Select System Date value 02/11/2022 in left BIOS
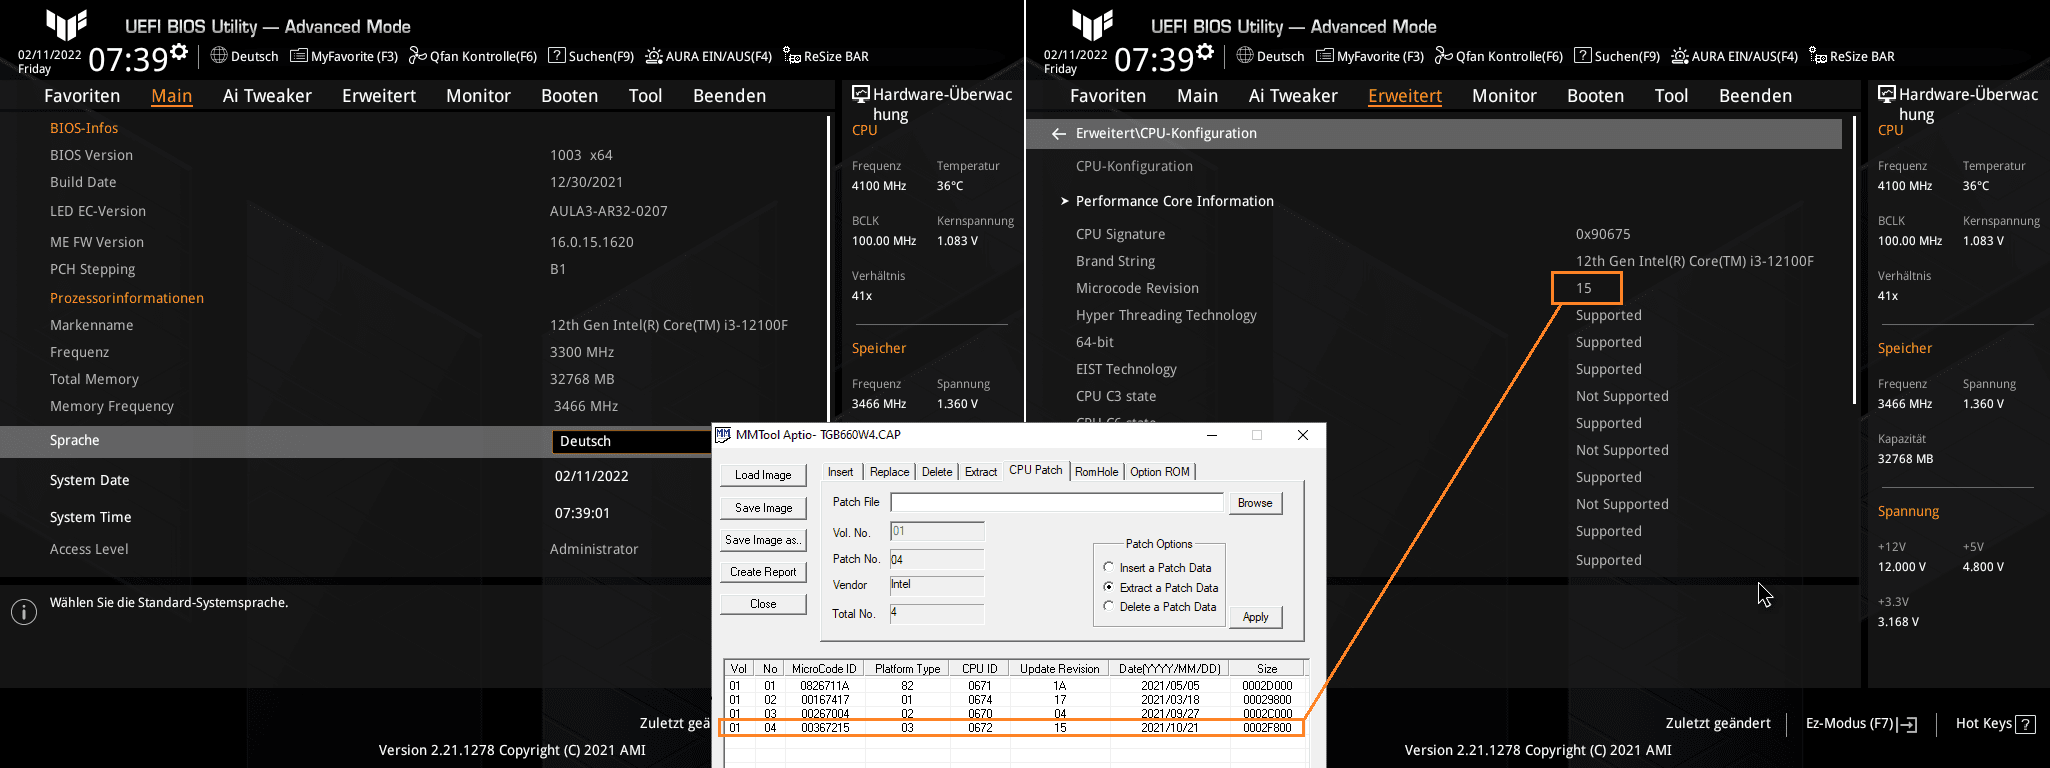Image resolution: width=2050 pixels, height=768 pixels. (x=592, y=476)
